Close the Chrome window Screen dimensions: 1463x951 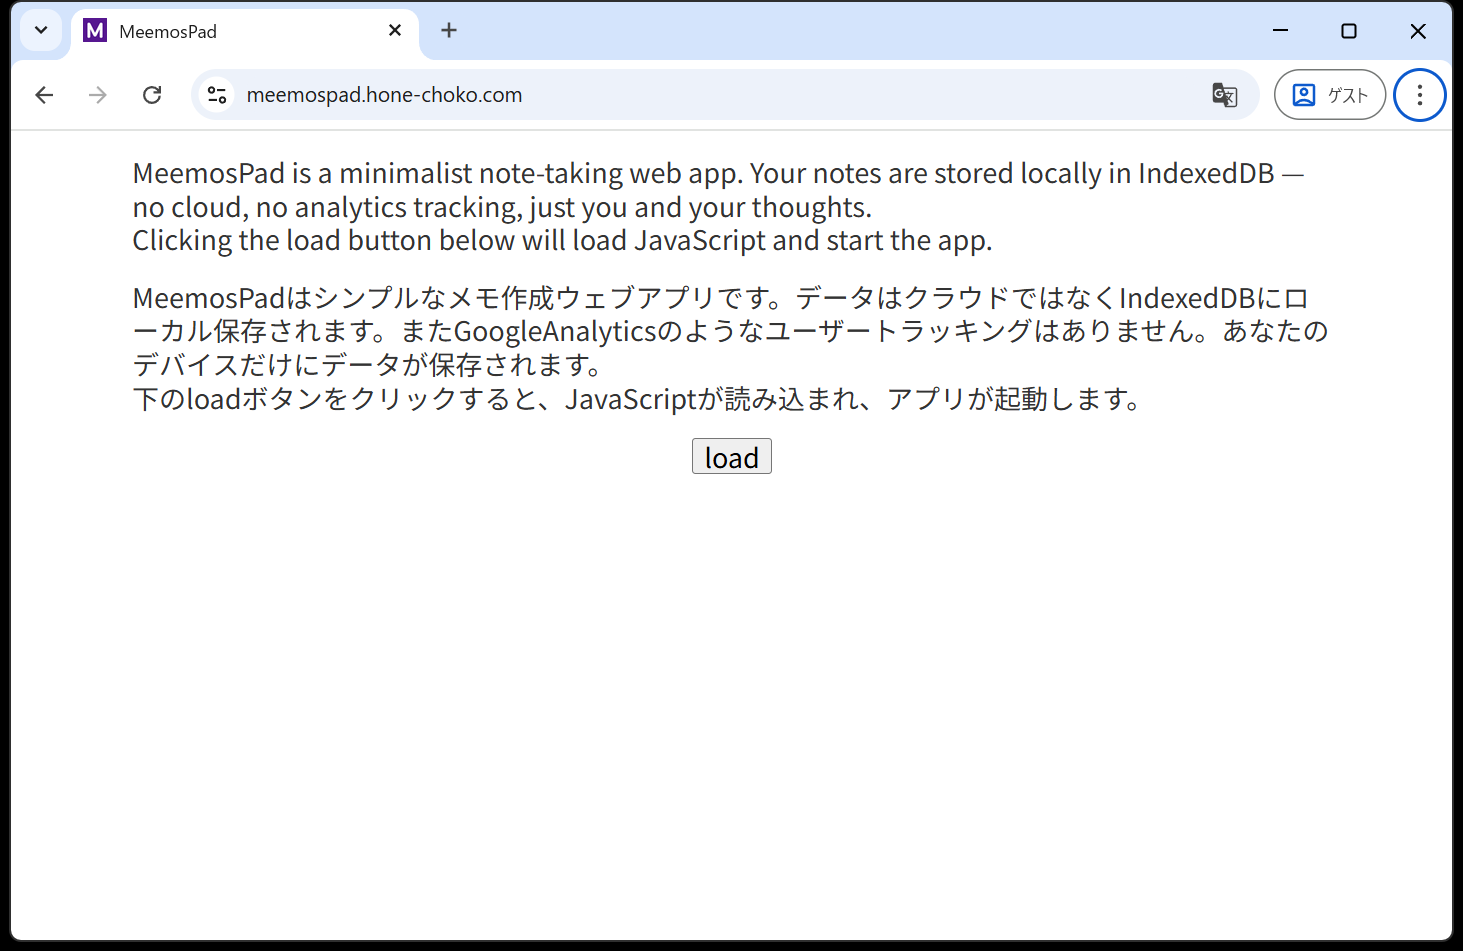click(x=1417, y=31)
